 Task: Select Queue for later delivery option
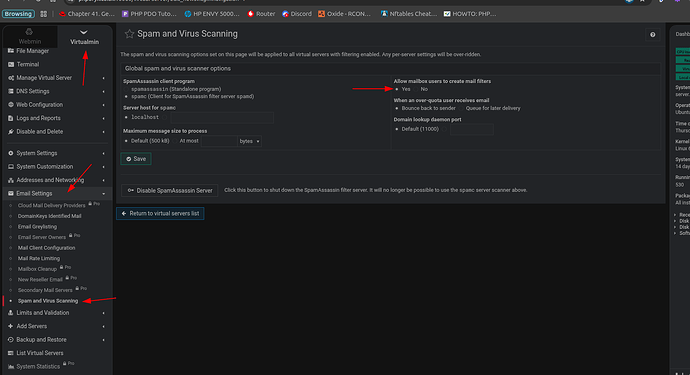(x=461, y=108)
